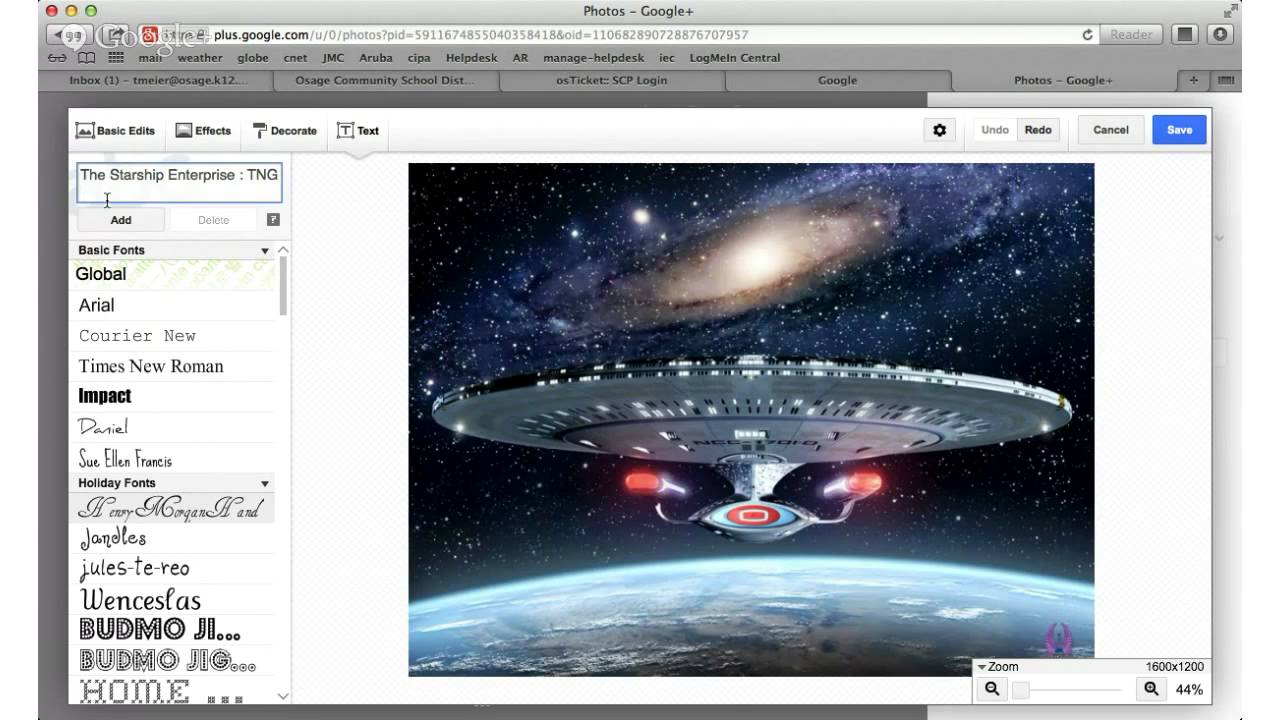
Task: Choose the Arial font
Action: tap(172, 305)
